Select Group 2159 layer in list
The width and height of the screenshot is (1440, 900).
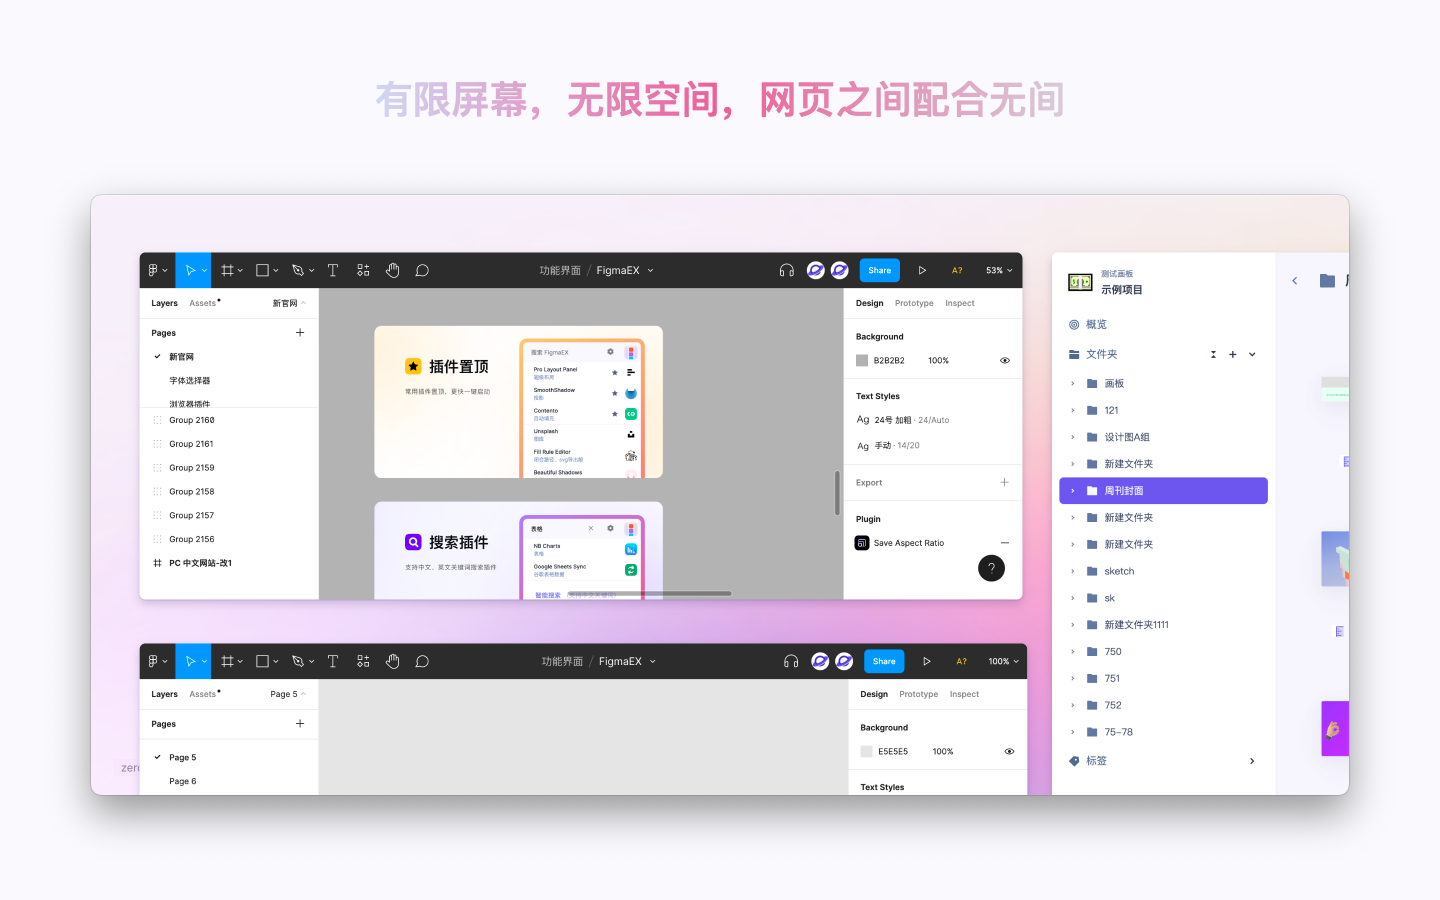point(192,468)
